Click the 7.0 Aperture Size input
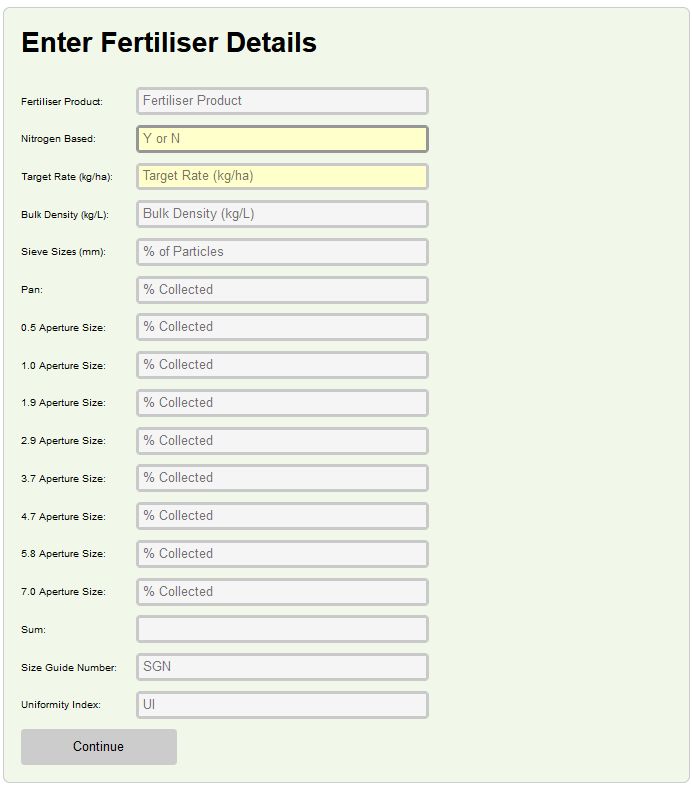This screenshot has height=786, width=692. click(x=282, y=592)
